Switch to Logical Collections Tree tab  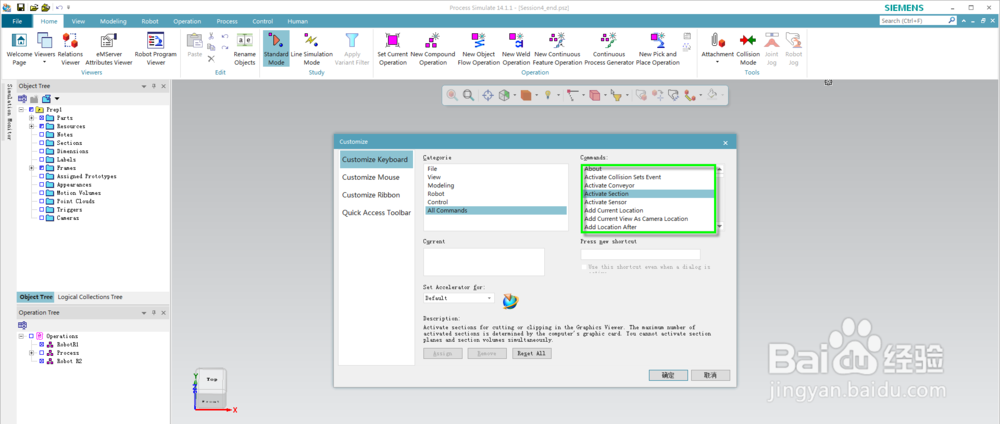click(x=90, y=297)
